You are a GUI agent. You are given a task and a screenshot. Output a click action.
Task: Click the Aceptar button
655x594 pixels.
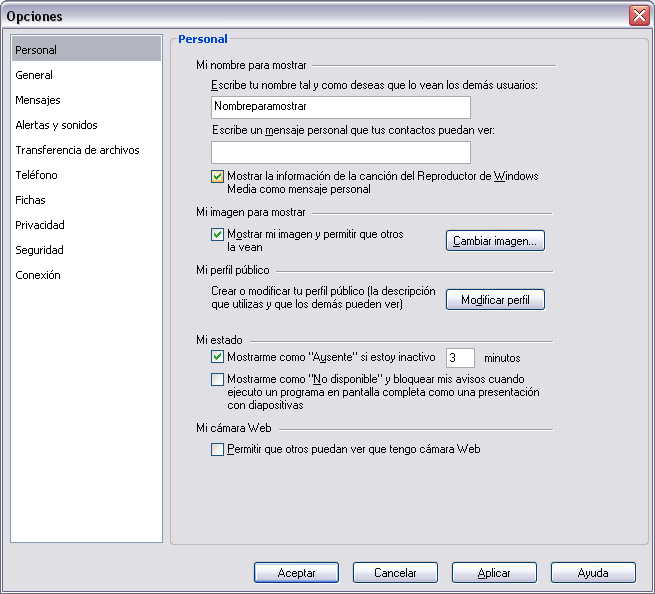[x=296, y=572]
